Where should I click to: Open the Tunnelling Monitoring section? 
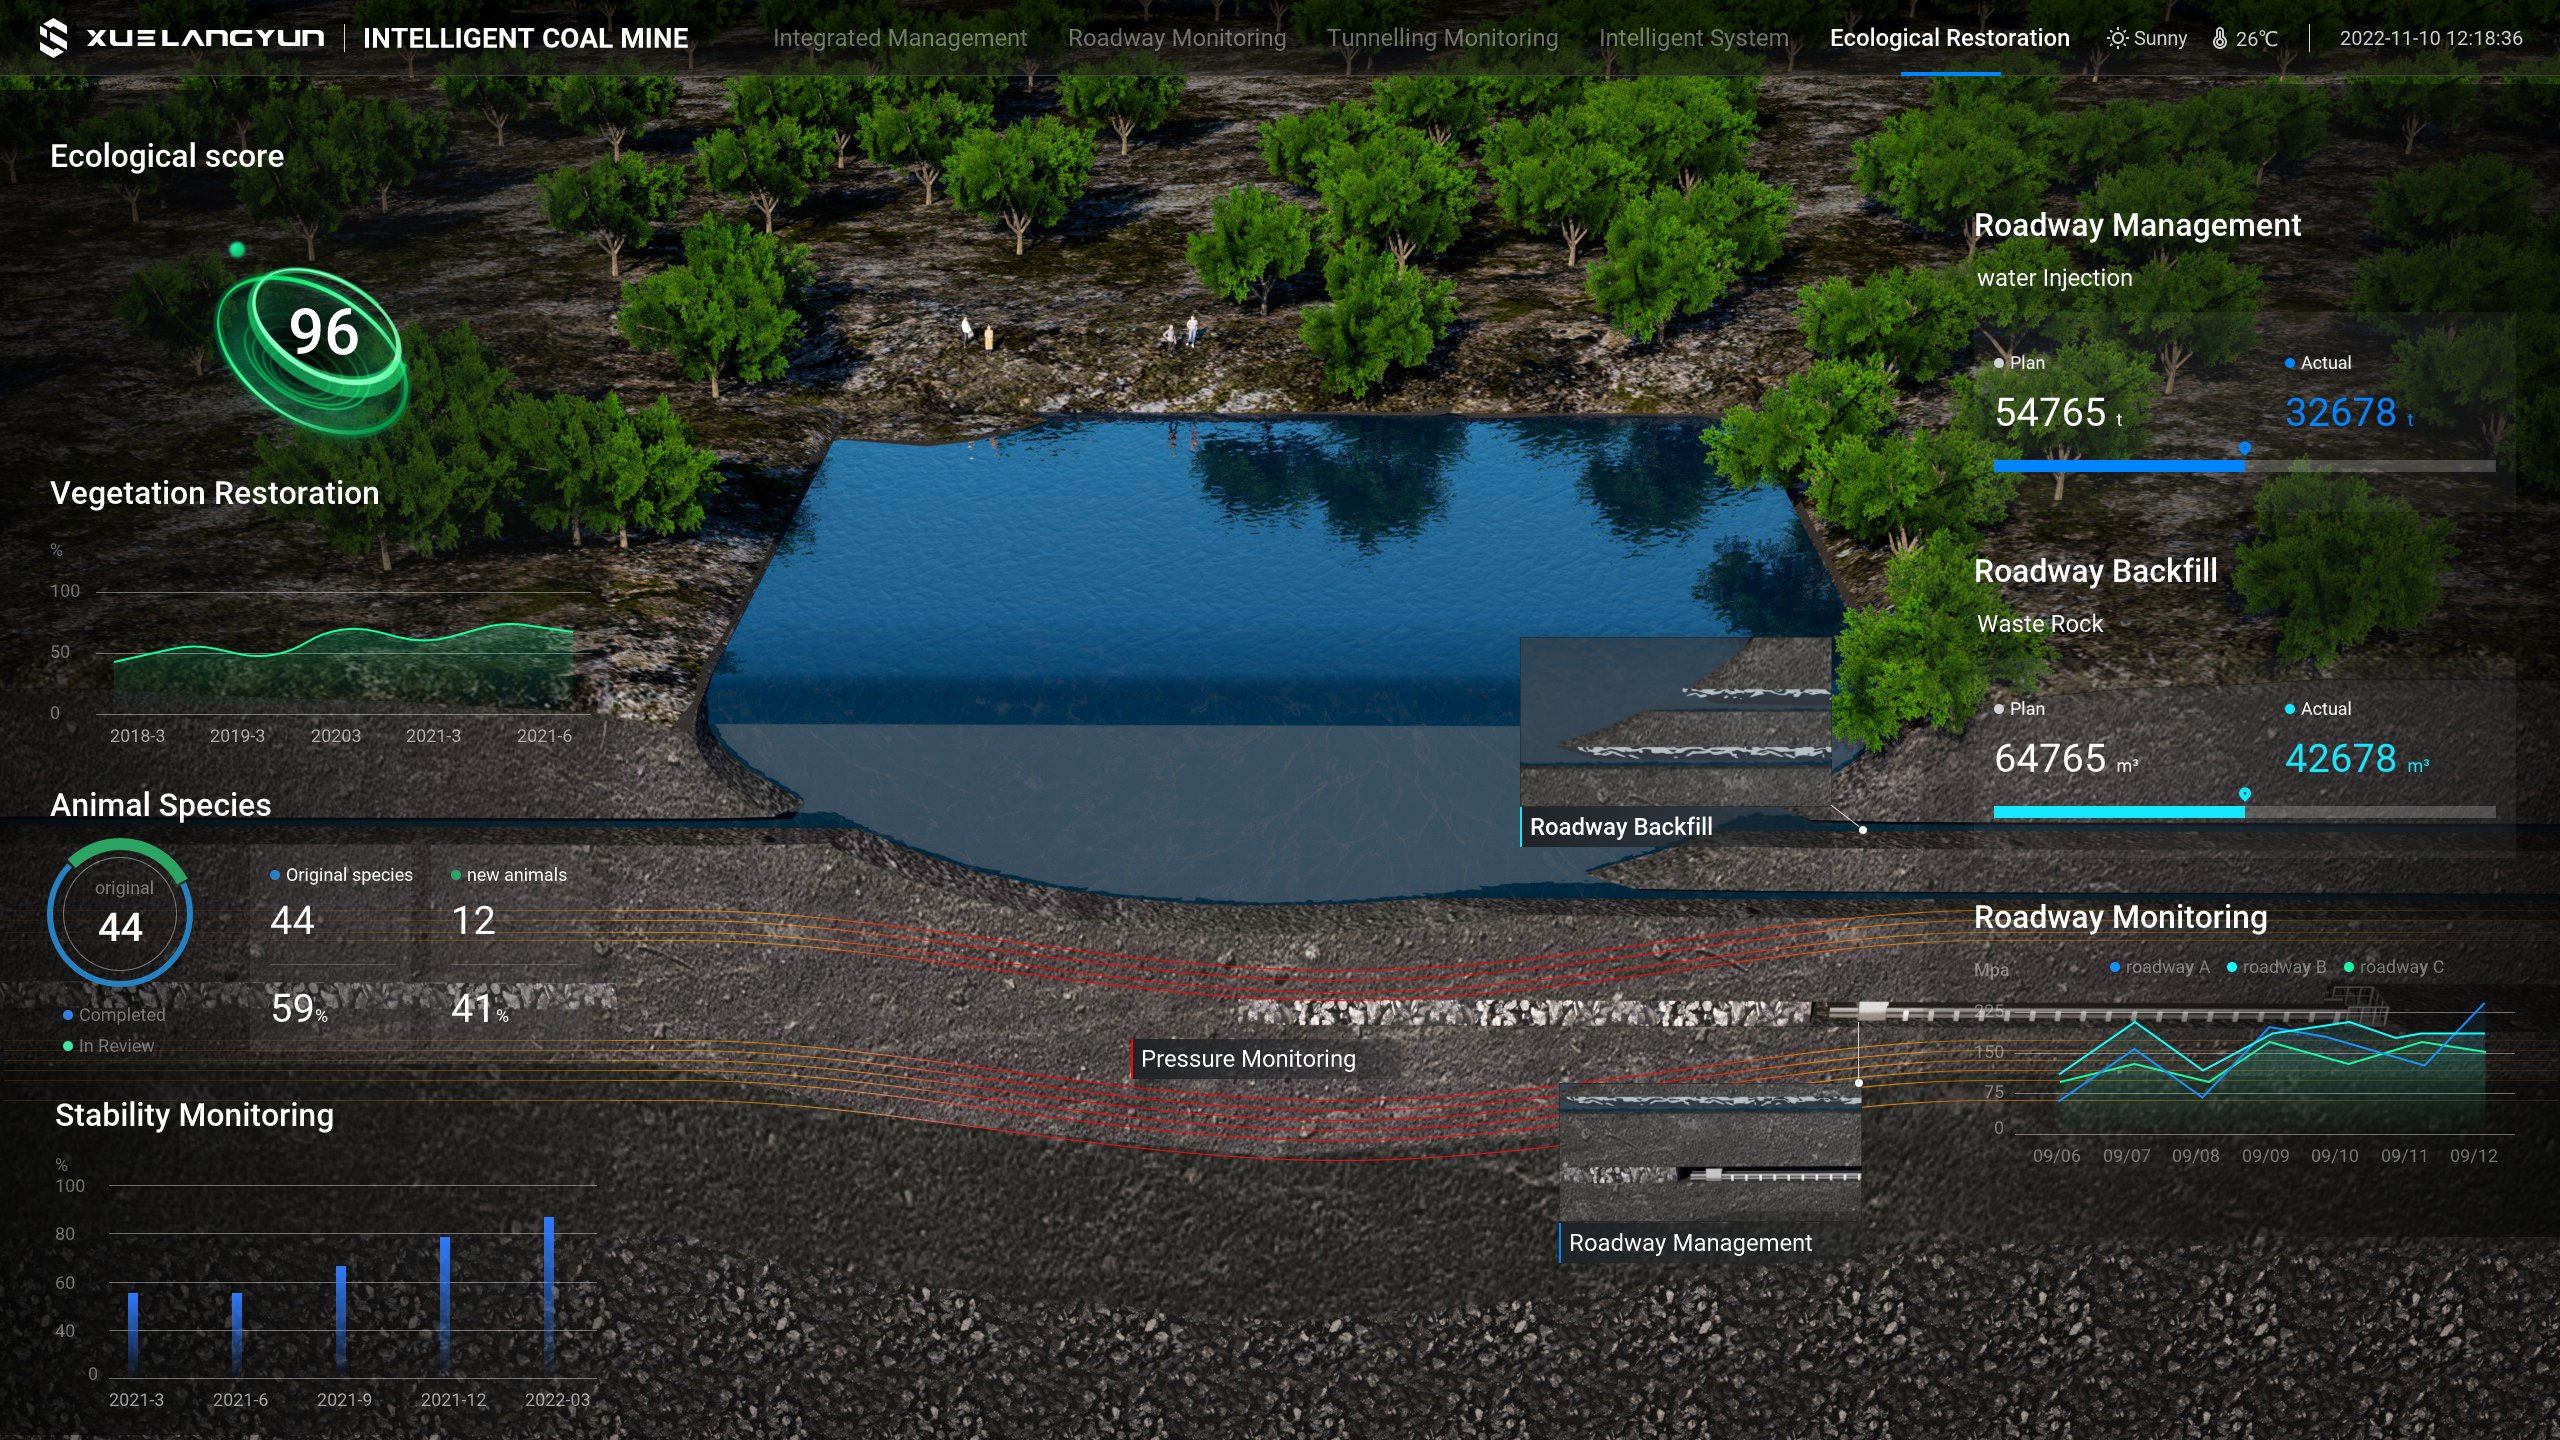click(1442, 38)
